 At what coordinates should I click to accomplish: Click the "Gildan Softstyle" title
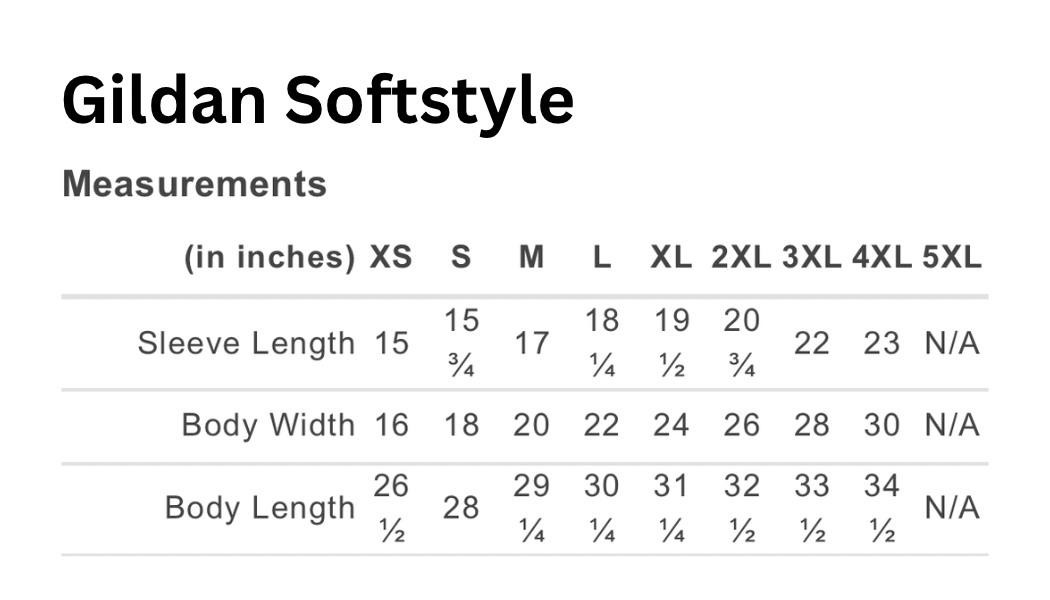click(x=318, y=100)
